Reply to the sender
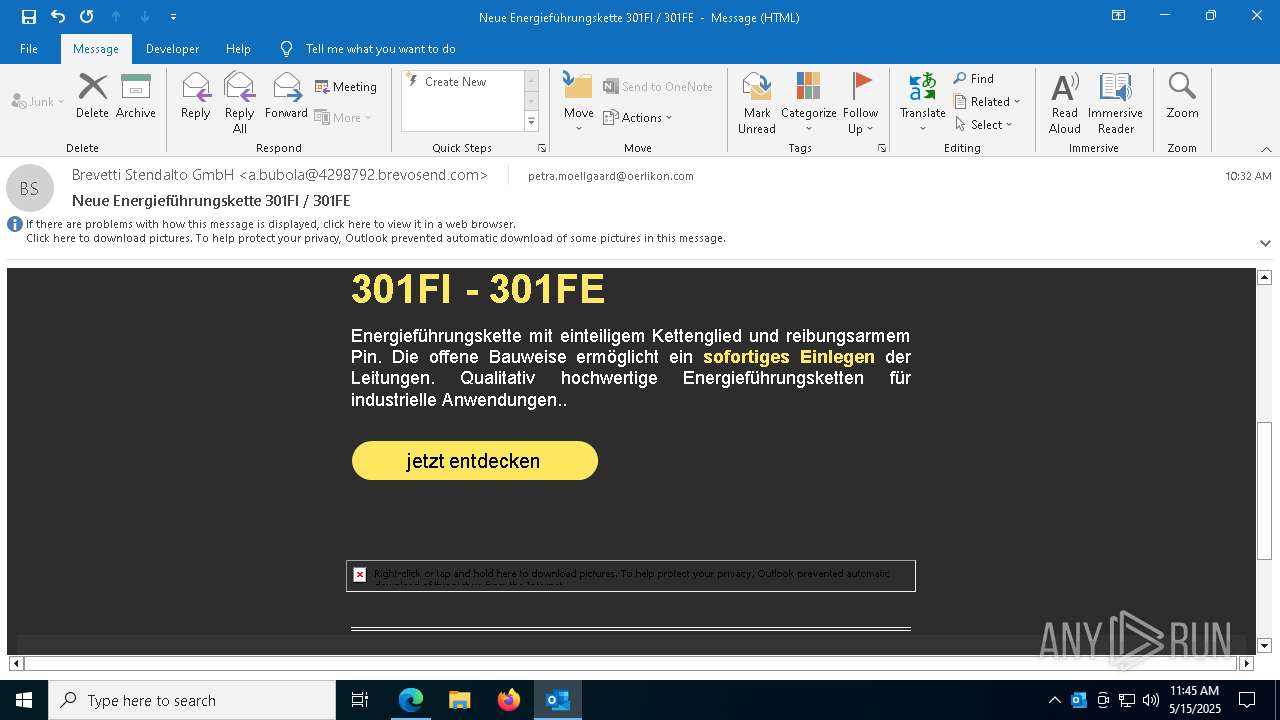The height and width of the screenshot is (720, 1280). point(196,96)
